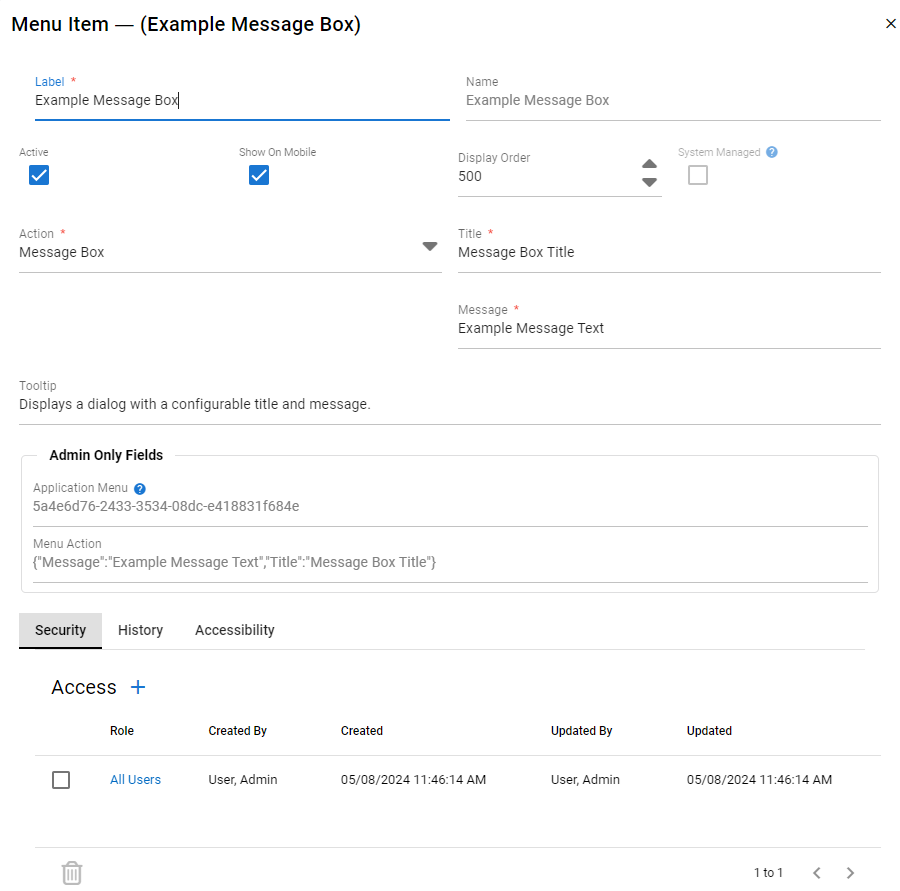Select the All Users row checkbox

click(61, 780)
